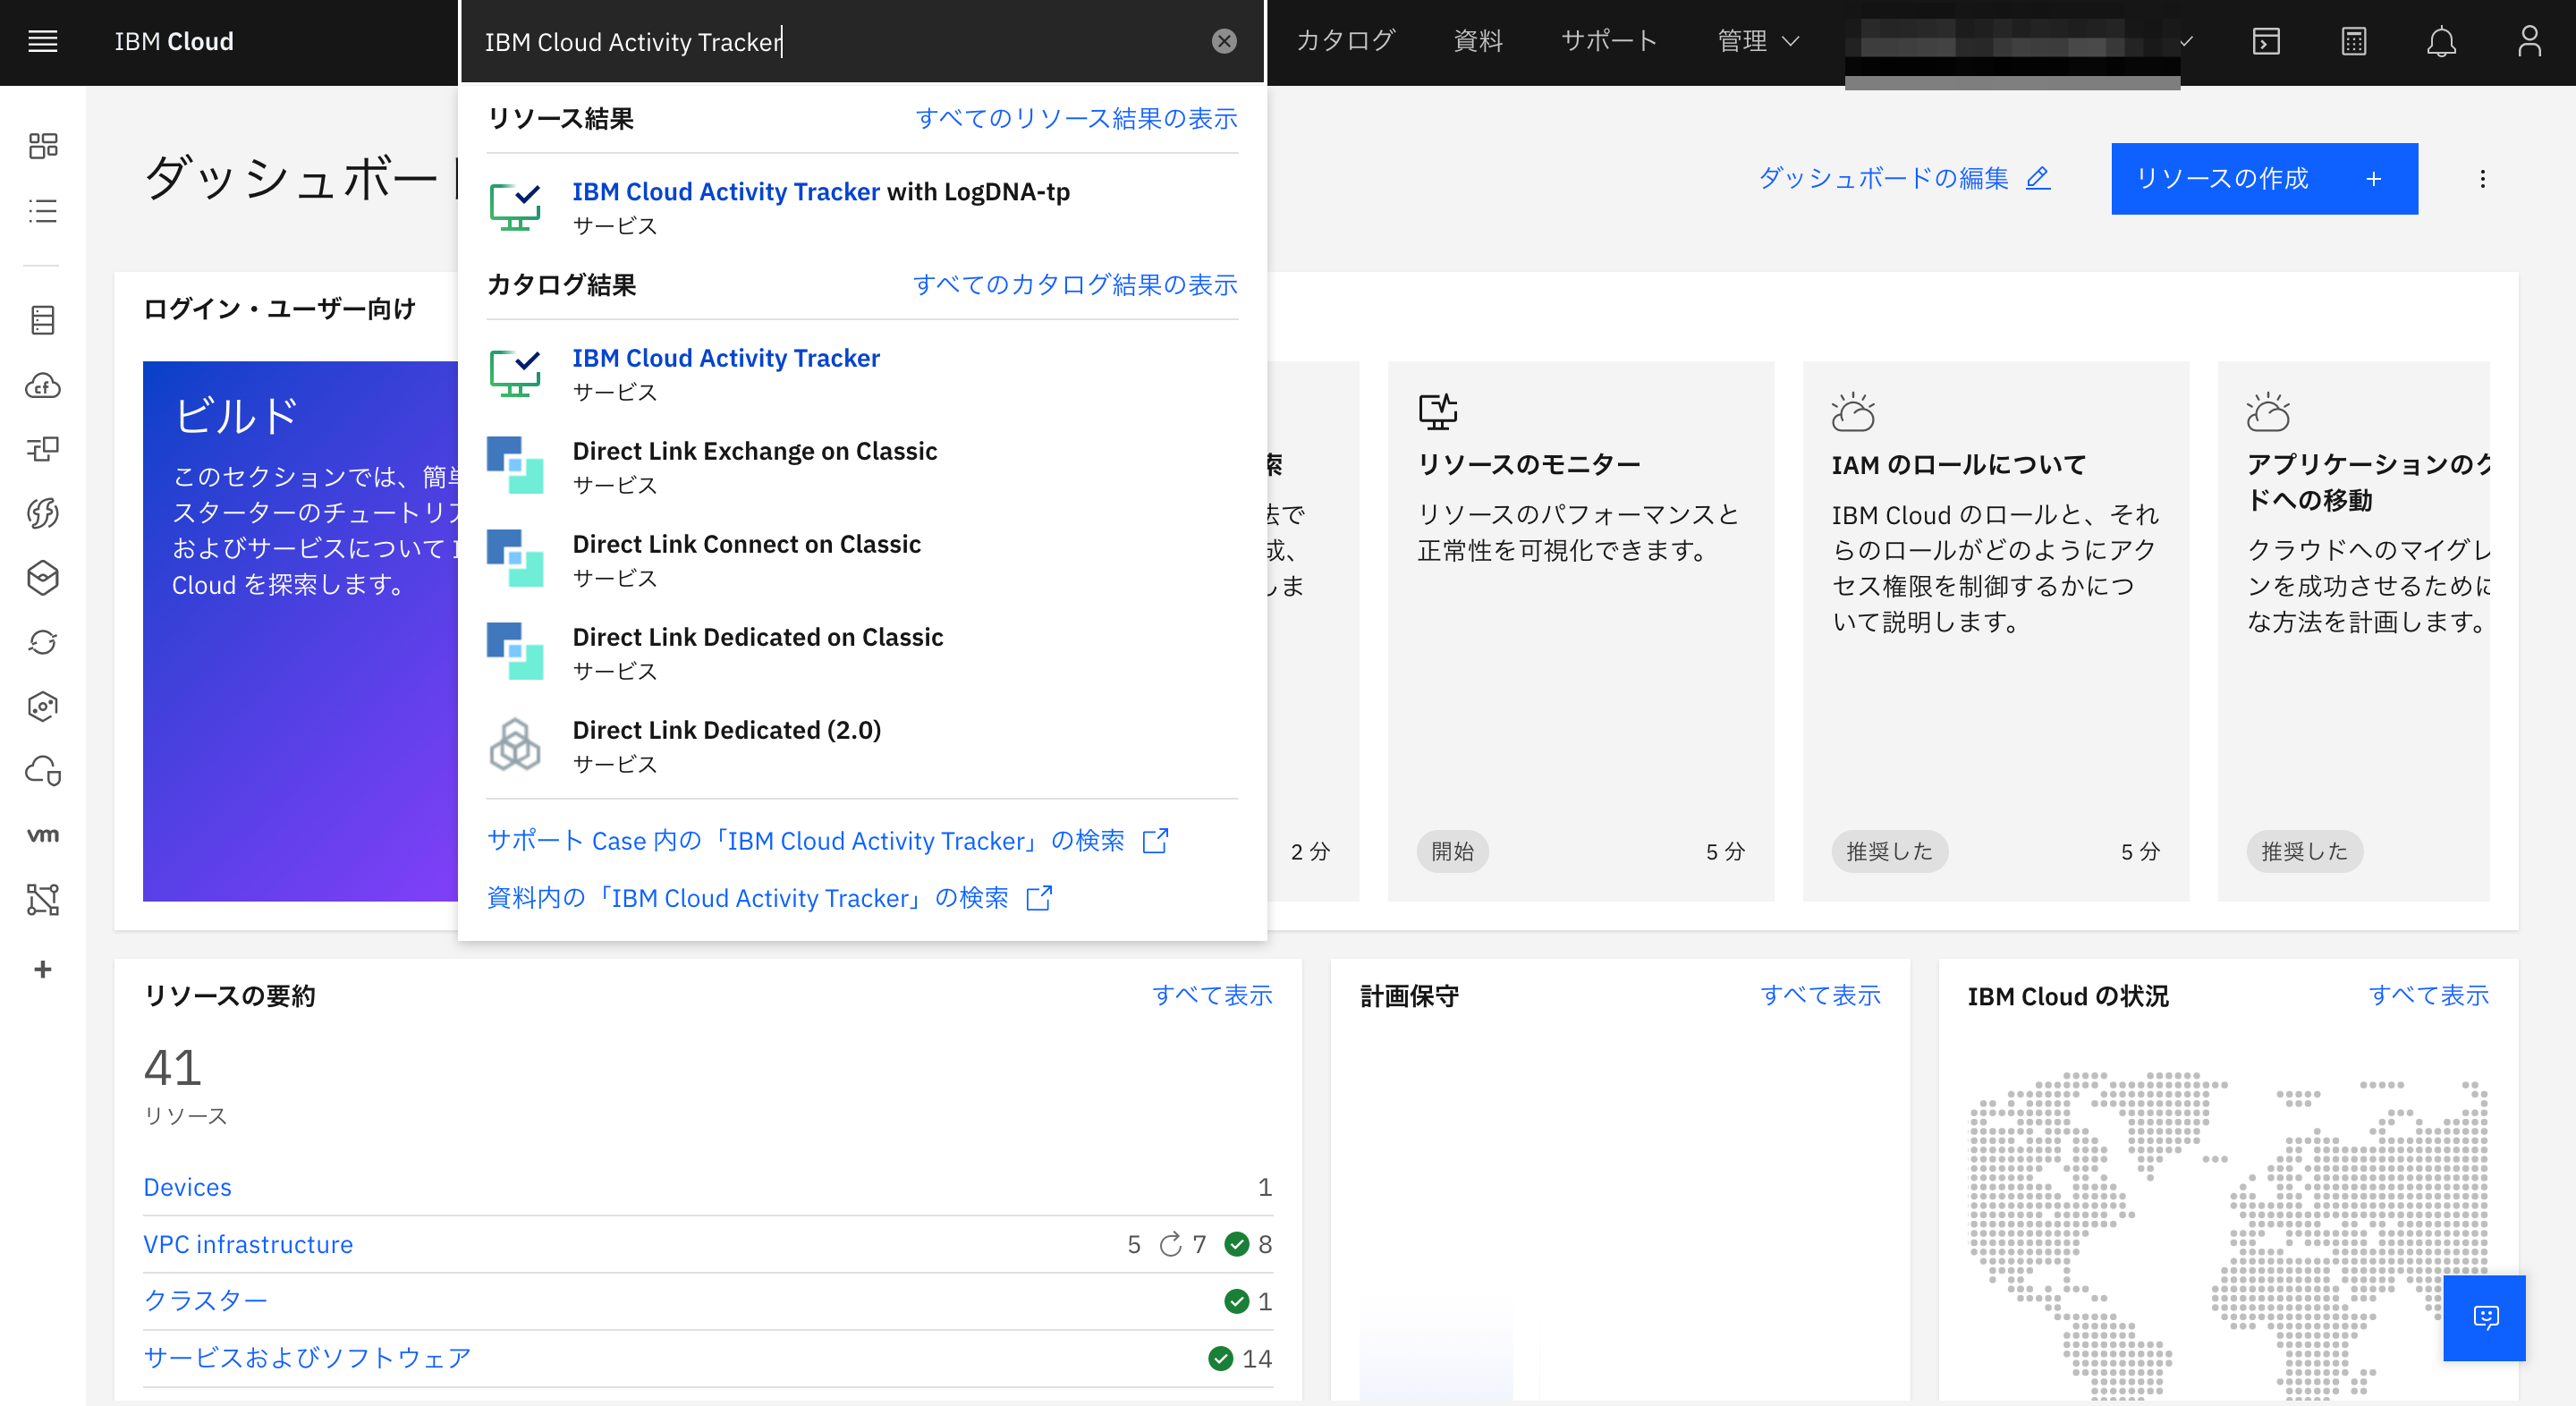Screen dimensions: 2576x1406
Task: Open the VMware section in sidebar
Action: click(x=42, y=835)
